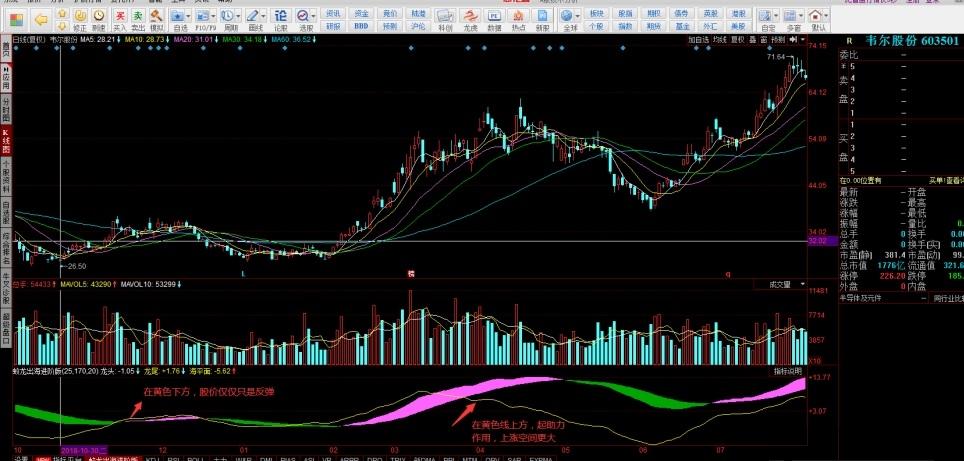Click the 半导体及元件 industry label

[x=861, y=299]
